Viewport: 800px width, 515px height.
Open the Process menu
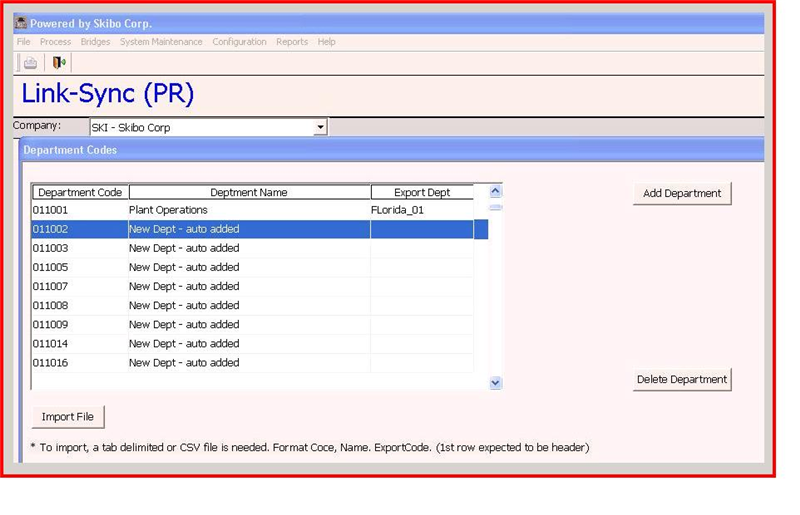tap(55, 42)
